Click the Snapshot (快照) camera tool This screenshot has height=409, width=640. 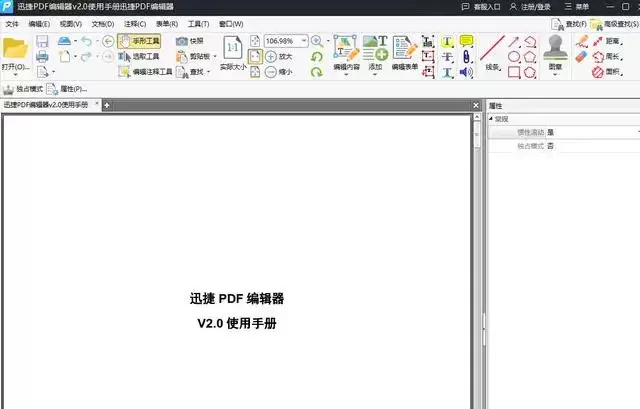190,41
